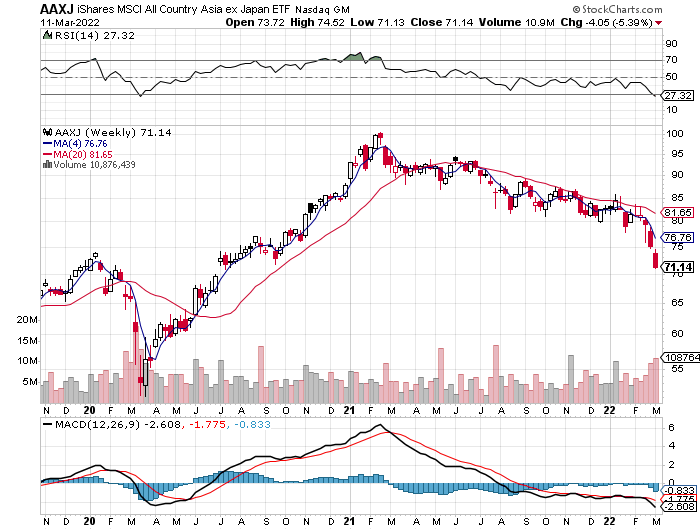This screenshot has width=700, height=530.
Task: Click the Low 71.13 value
Action: pyautogui.click(x=377, y=22)
